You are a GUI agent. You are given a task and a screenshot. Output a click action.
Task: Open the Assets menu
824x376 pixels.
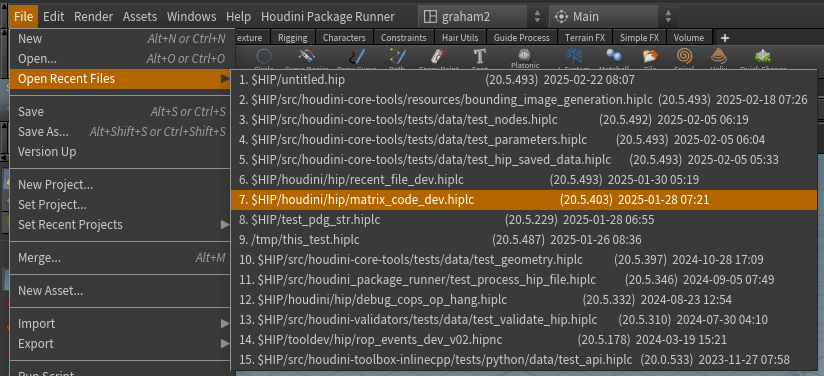tap(140, 17)
